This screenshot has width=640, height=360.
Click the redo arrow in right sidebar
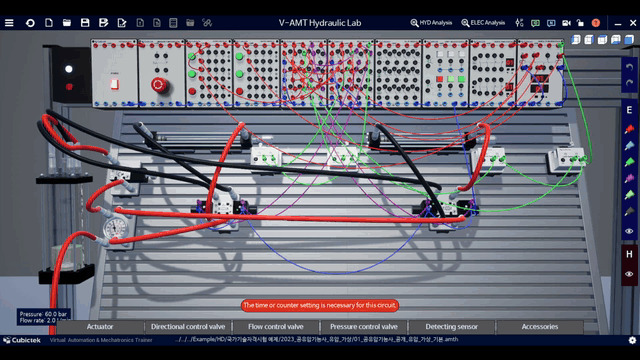click(629, 83)
